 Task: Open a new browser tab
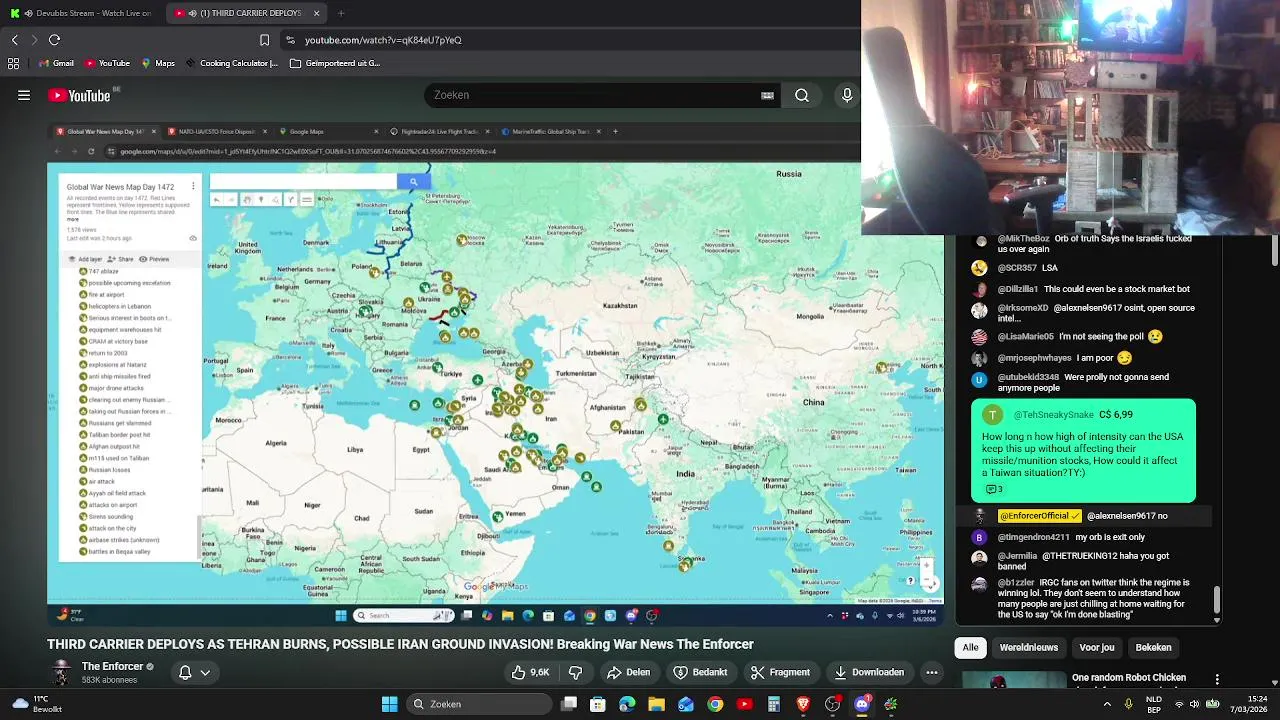341,13
